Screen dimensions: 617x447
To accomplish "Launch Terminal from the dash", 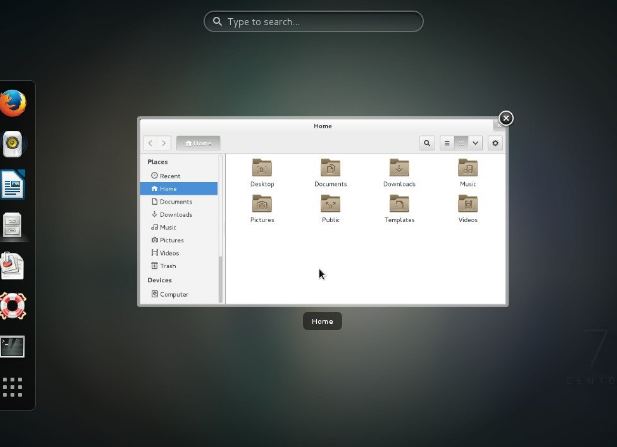I will pyautogui.click(x=13, y=347).
